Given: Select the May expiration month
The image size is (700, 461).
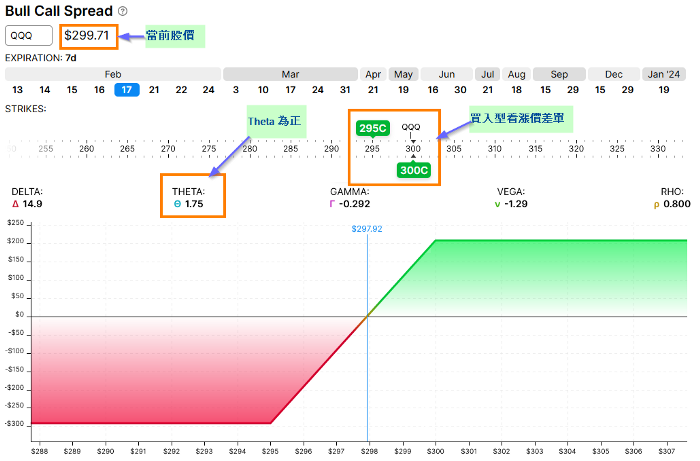Looking at the screenshot, I should click(x=403, y=74).
